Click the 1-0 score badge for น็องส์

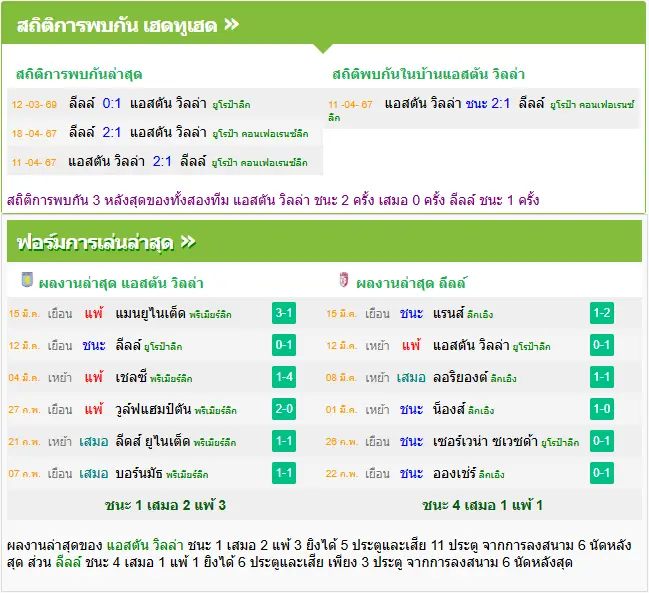(602, 409)
